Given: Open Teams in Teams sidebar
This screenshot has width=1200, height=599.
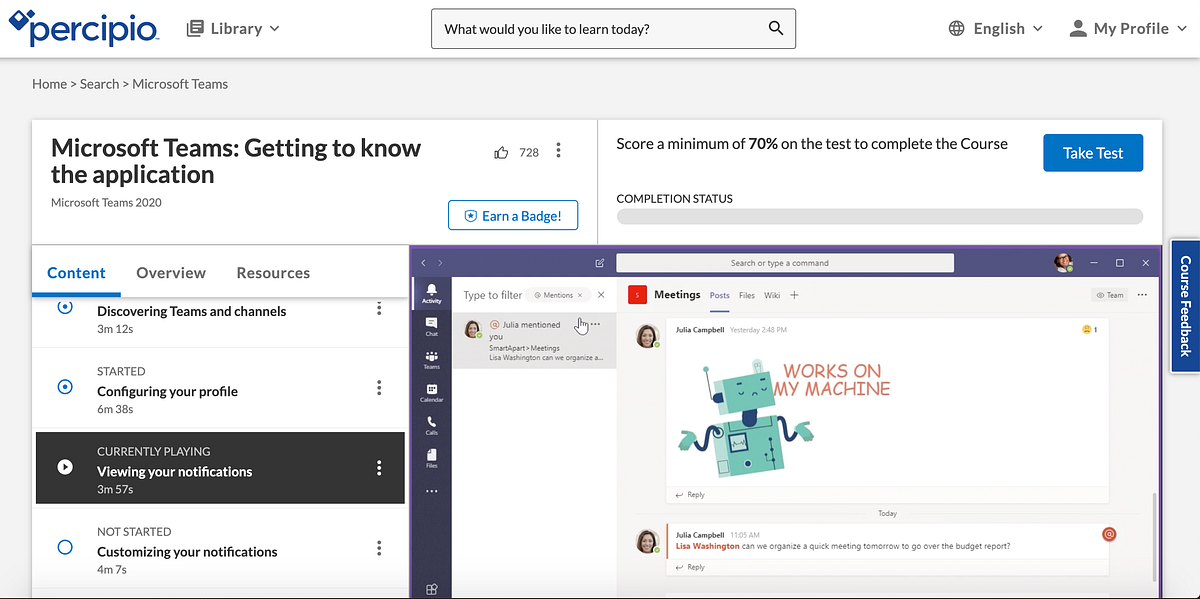Looking at the screenshot, I should (431, 360).
